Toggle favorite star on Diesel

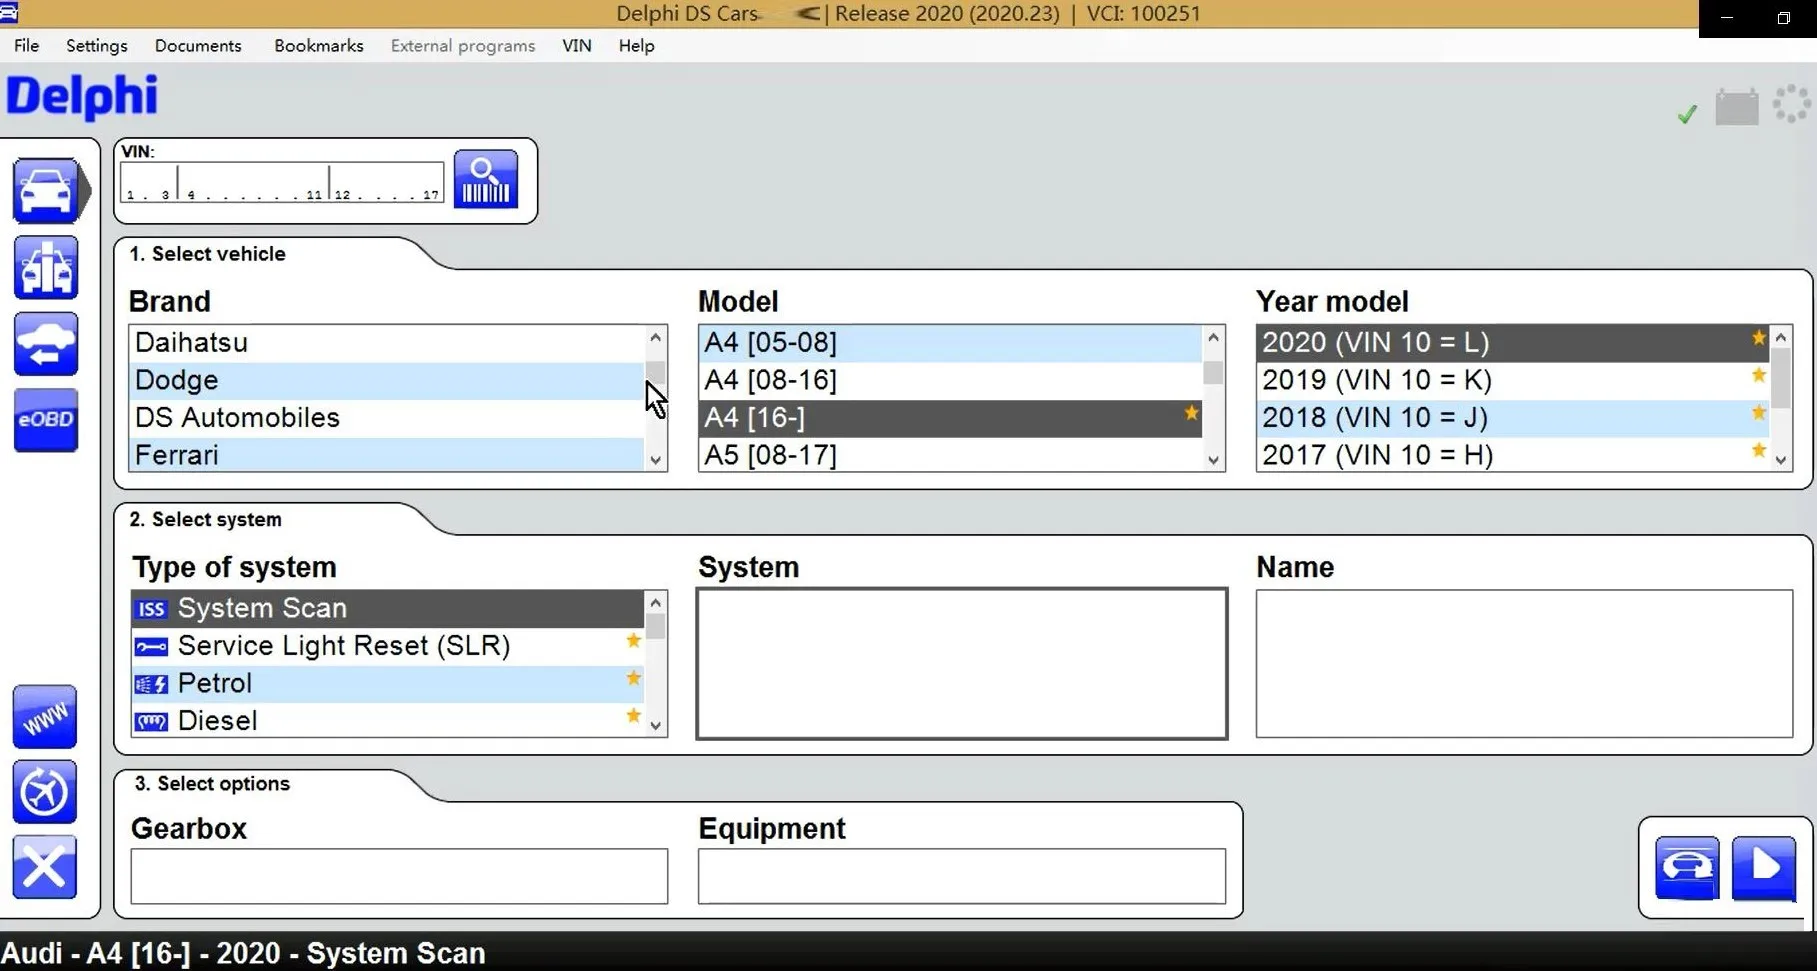(x=633, y=716)
